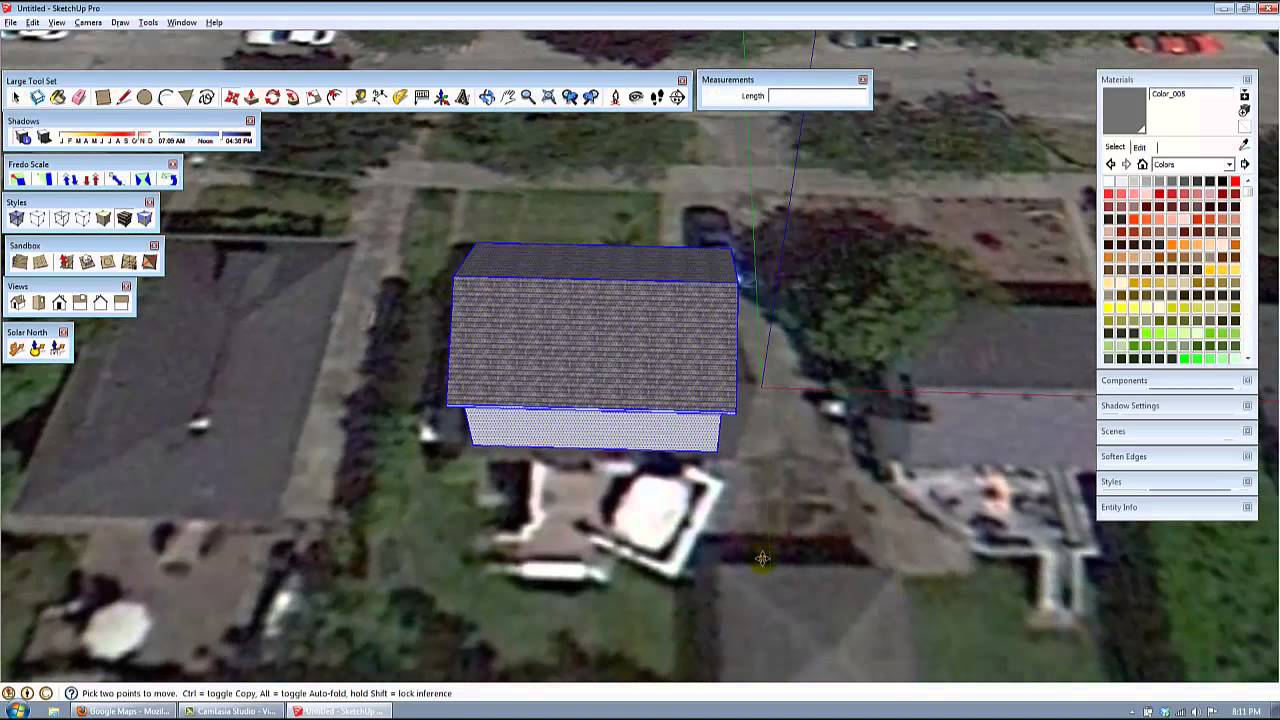Choose the Push/Pull tool
Image resolution: width=1280 pixels, height=720 pixels.
pos(252,97)
